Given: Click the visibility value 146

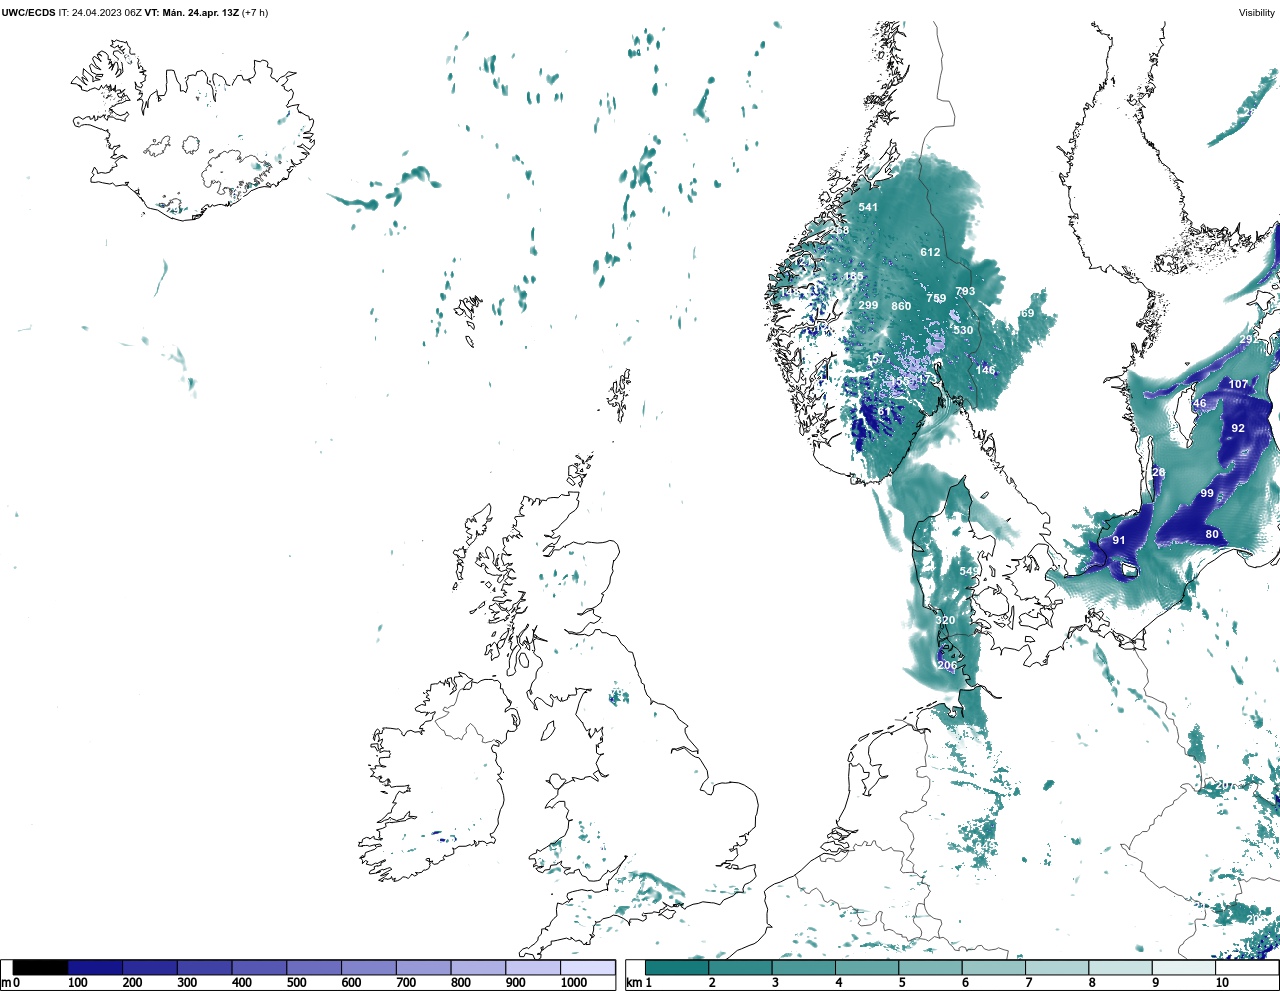Looking at the screenshot, I should pyautogui.click(x=986, y=370).
